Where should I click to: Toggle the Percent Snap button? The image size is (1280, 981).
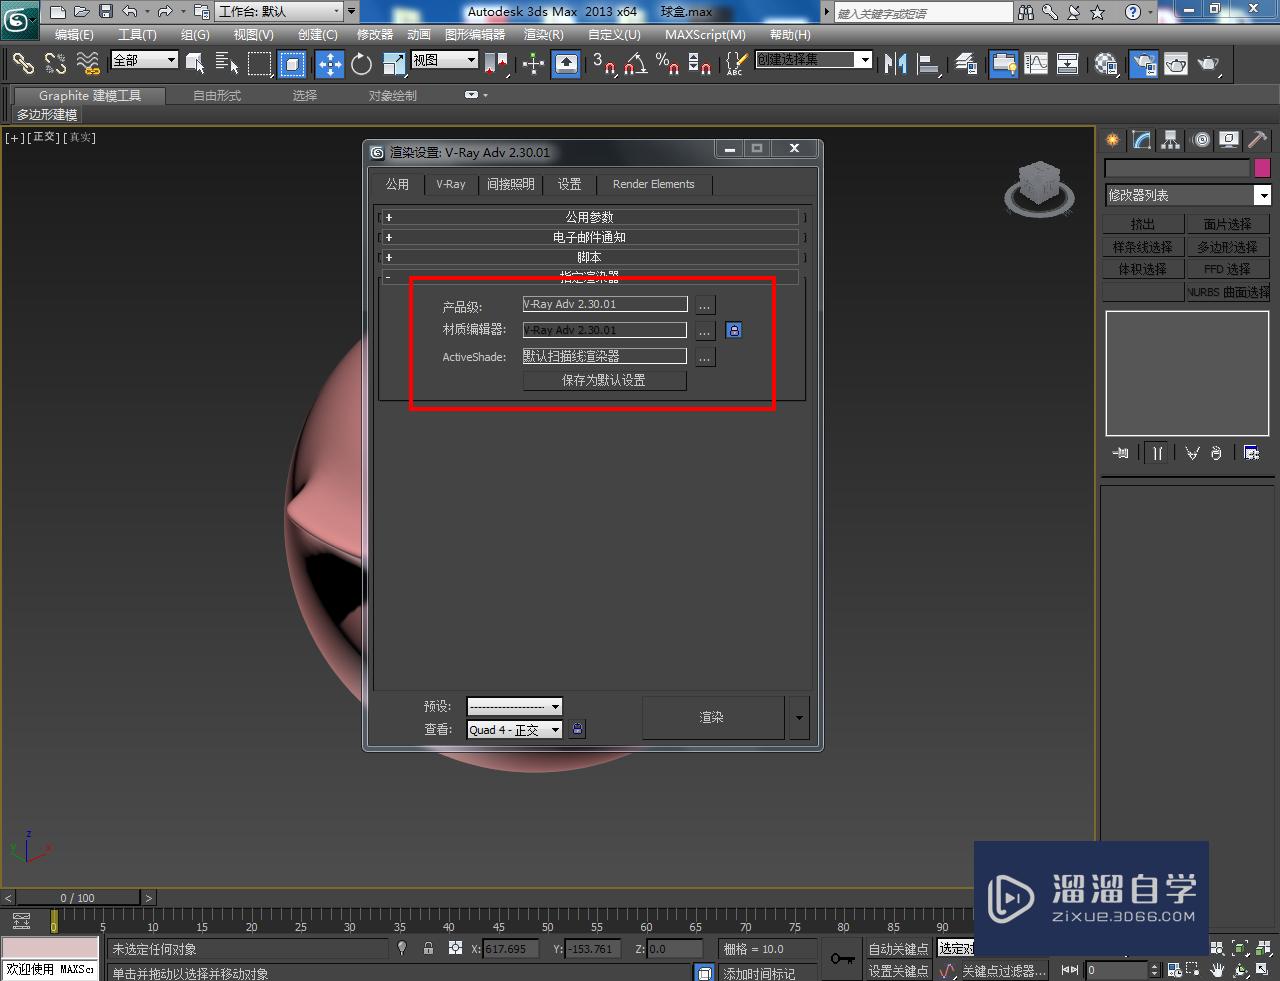point(668,64)
